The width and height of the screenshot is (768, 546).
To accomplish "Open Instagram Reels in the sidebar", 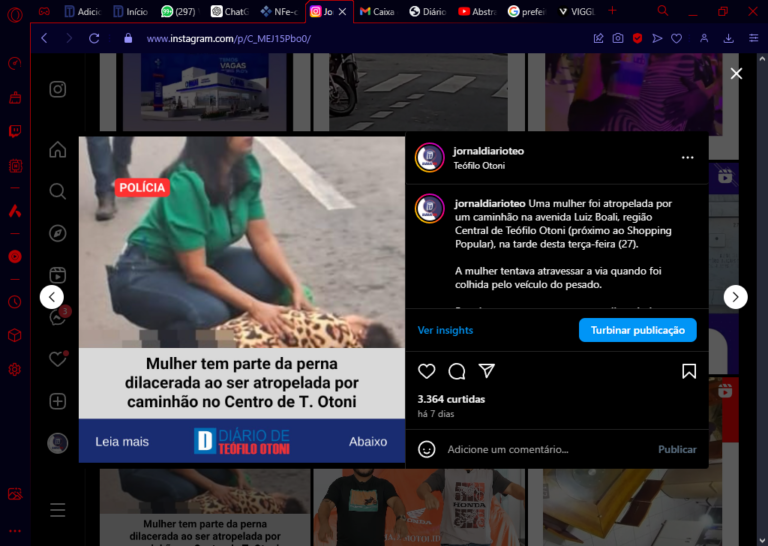I will [58, 275].
